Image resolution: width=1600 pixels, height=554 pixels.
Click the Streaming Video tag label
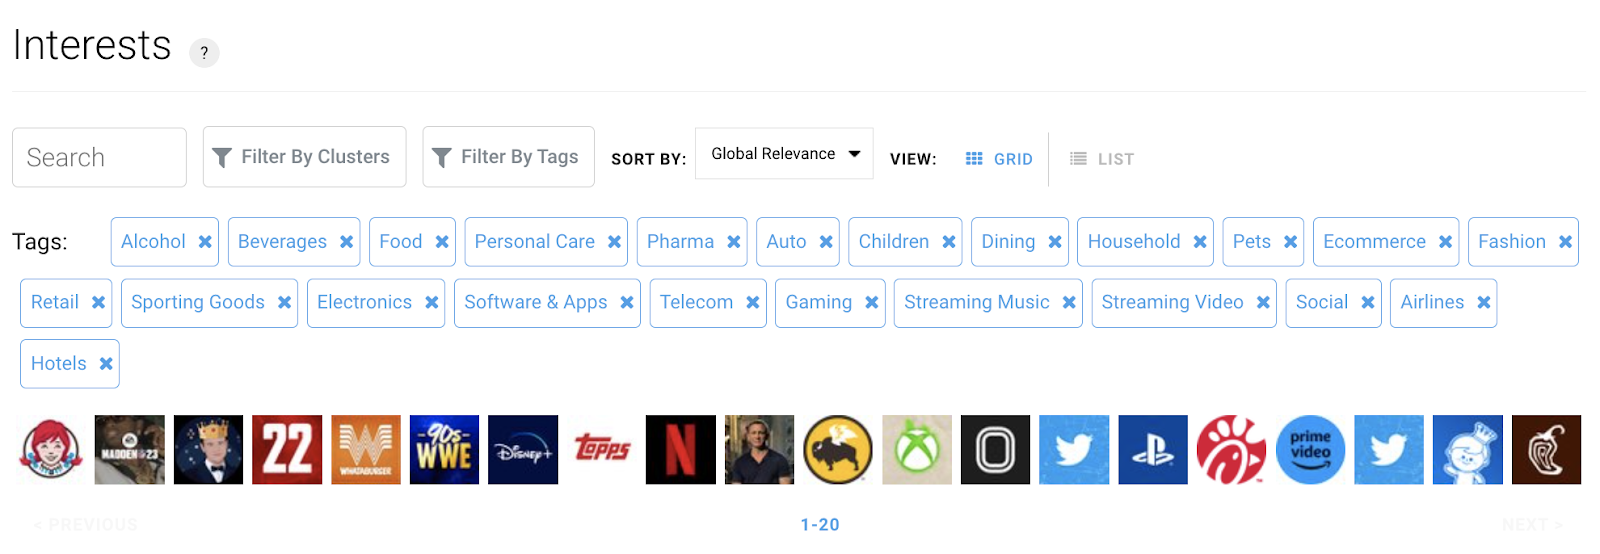(1172, 303)
